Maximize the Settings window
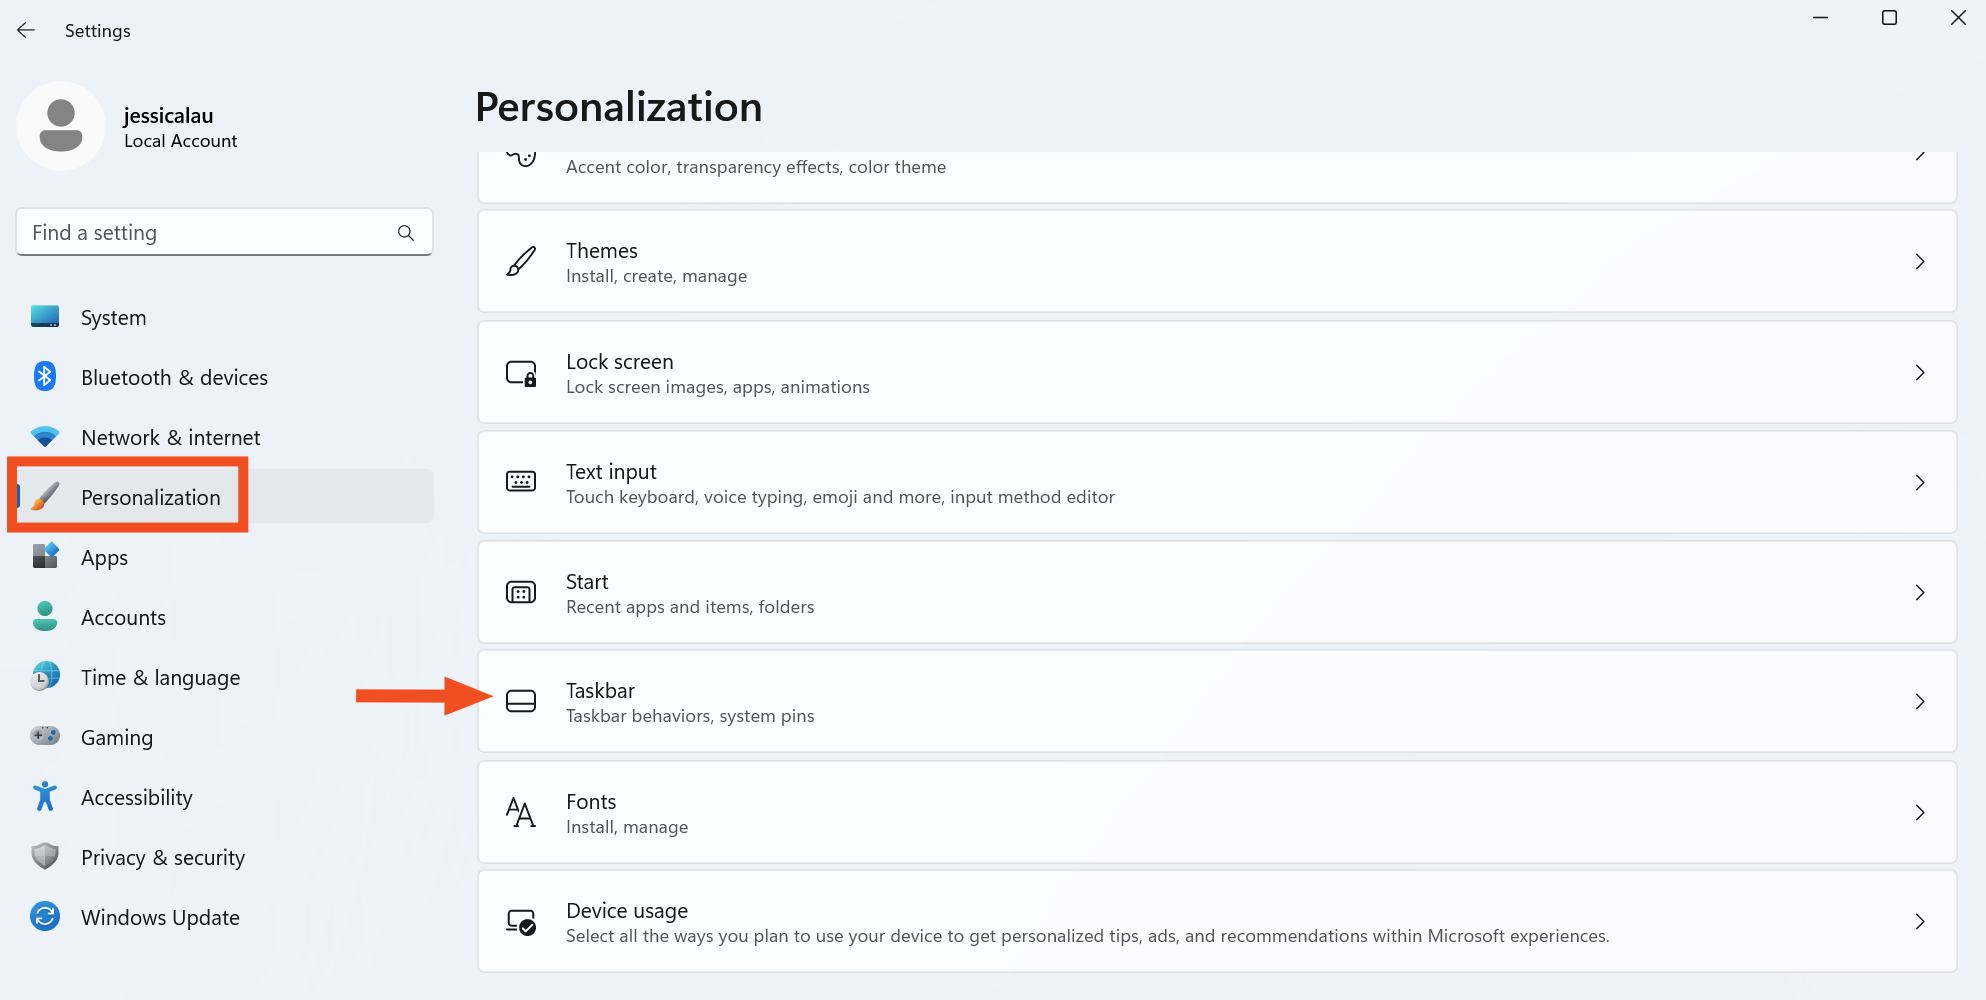The height and width of the screenshot is (1000, 1986). pos(1889,18)
